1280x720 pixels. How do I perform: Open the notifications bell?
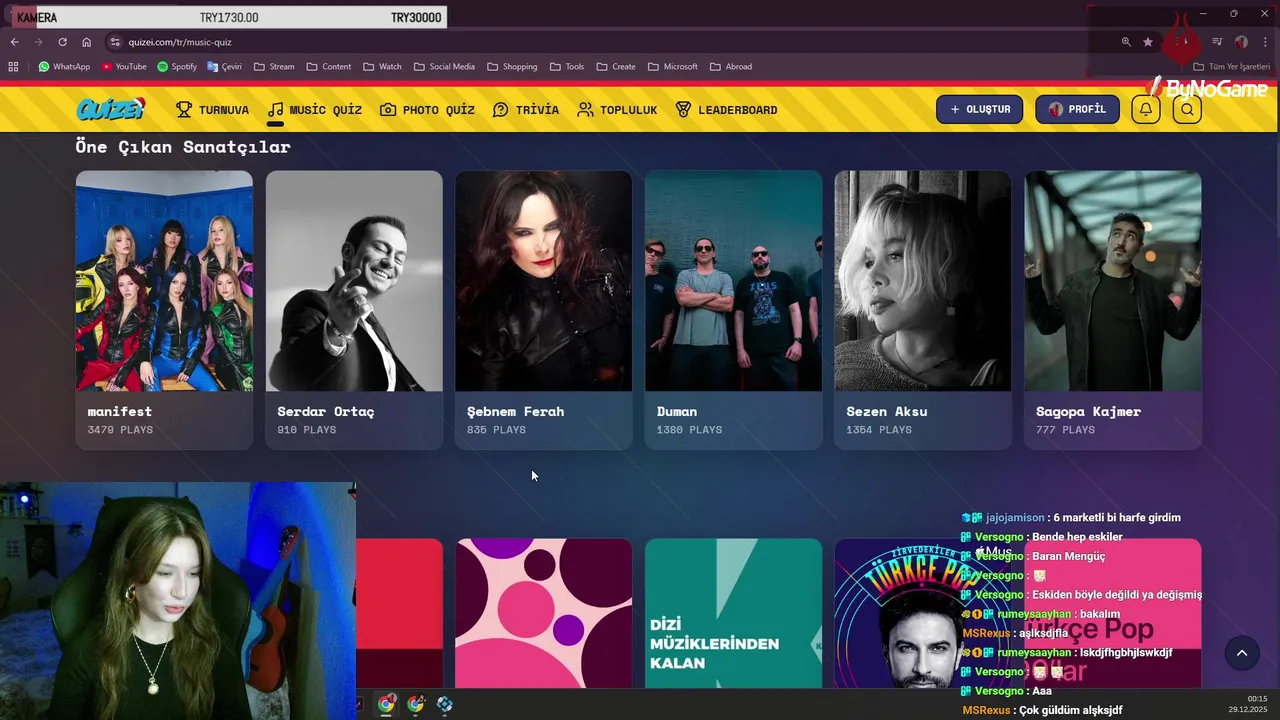[1146, 109]
